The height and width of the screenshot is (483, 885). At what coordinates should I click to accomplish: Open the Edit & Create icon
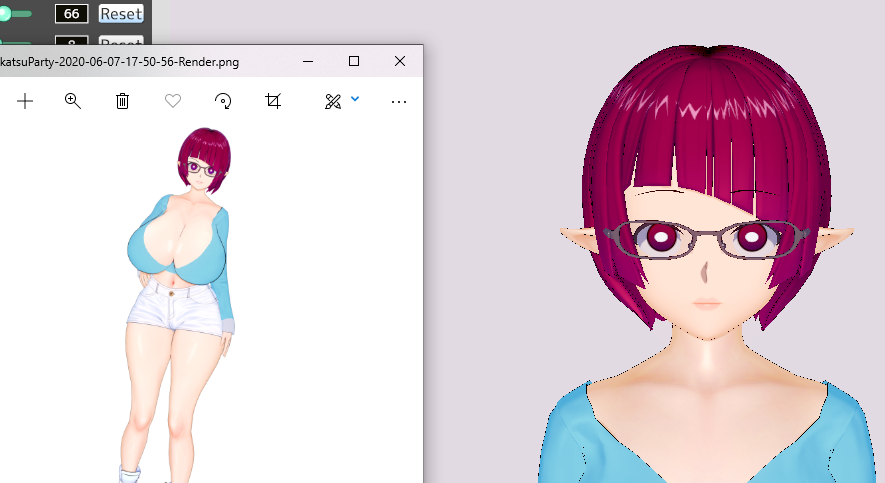tap(333, 102)
